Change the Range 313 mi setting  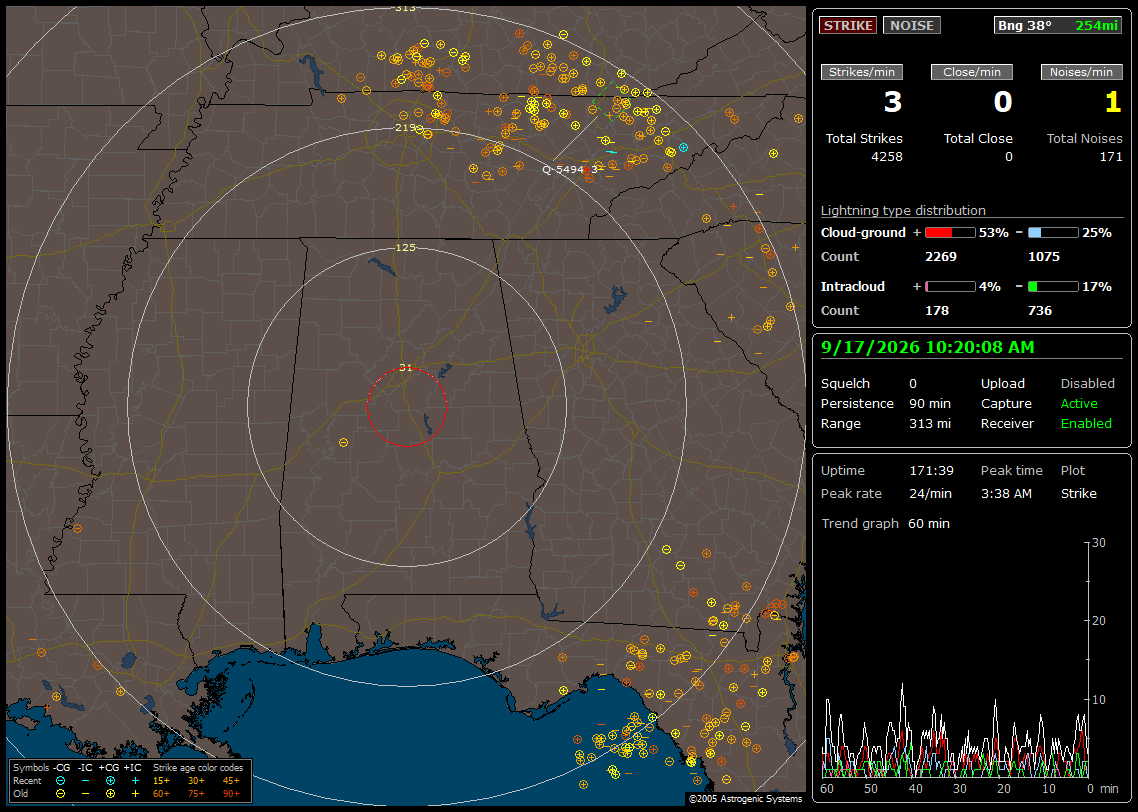pos(930,424)
